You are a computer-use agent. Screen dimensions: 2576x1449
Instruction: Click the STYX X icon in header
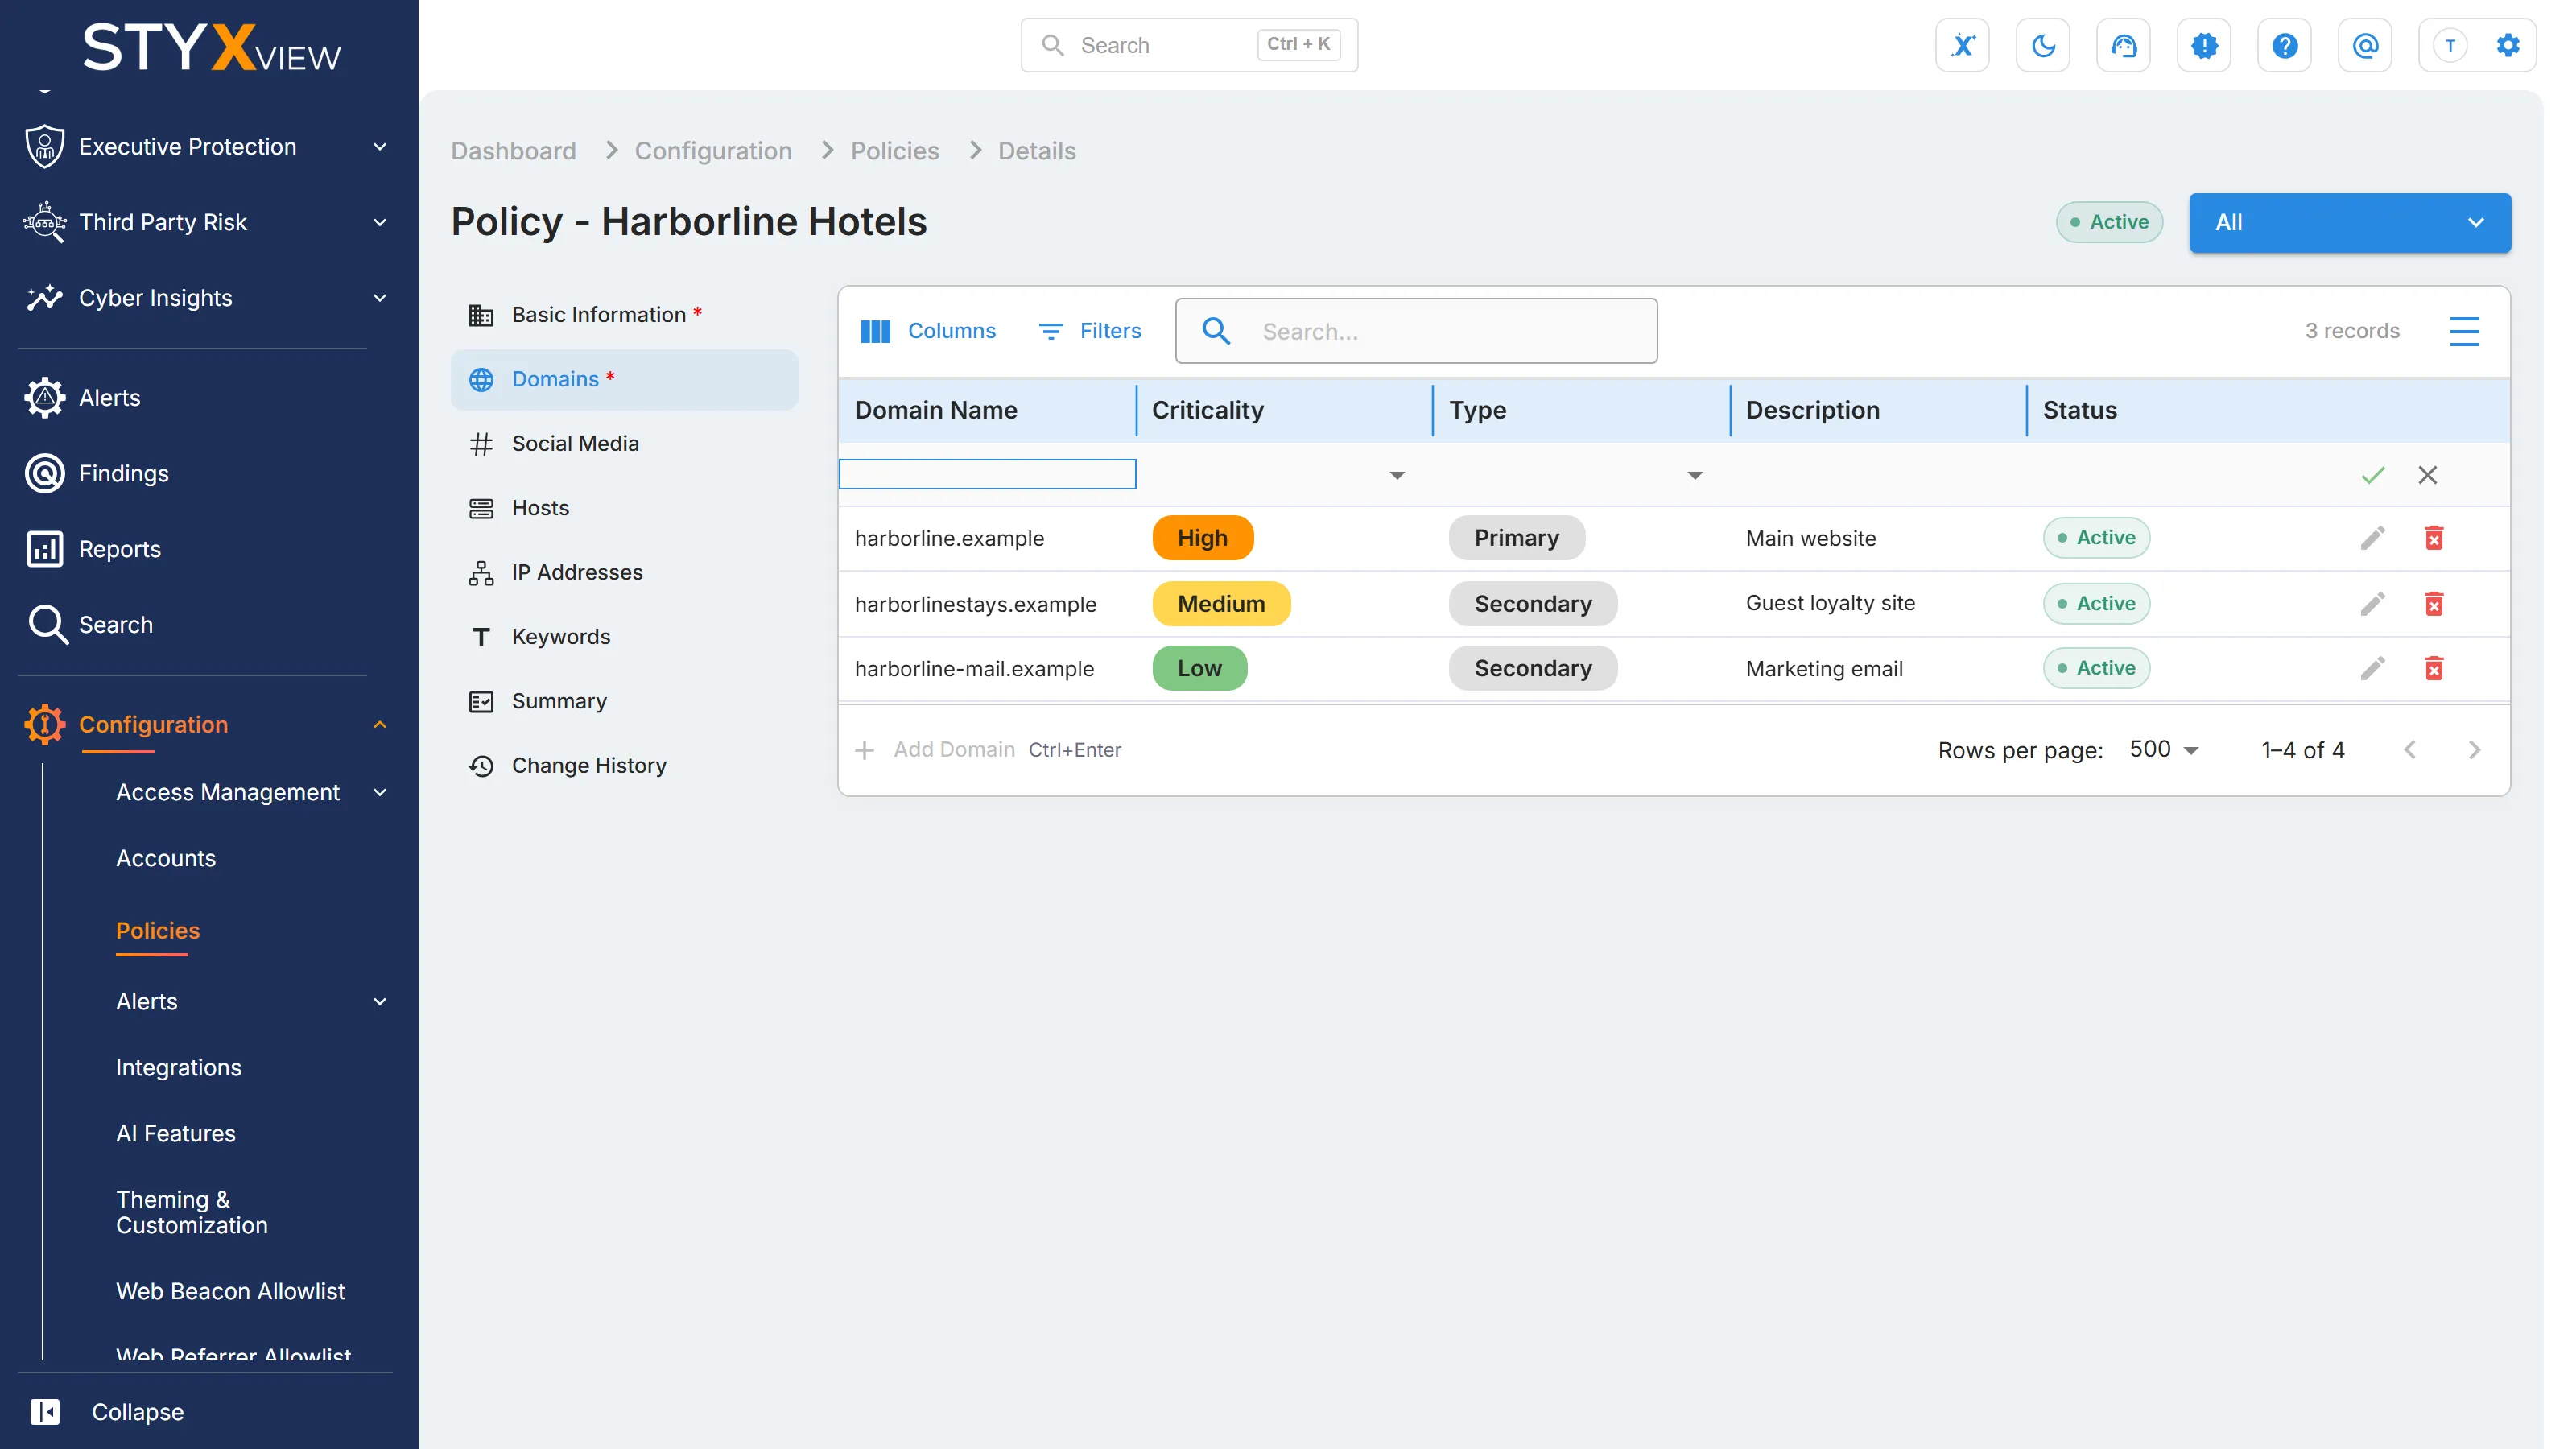[x=1962, y=45]
